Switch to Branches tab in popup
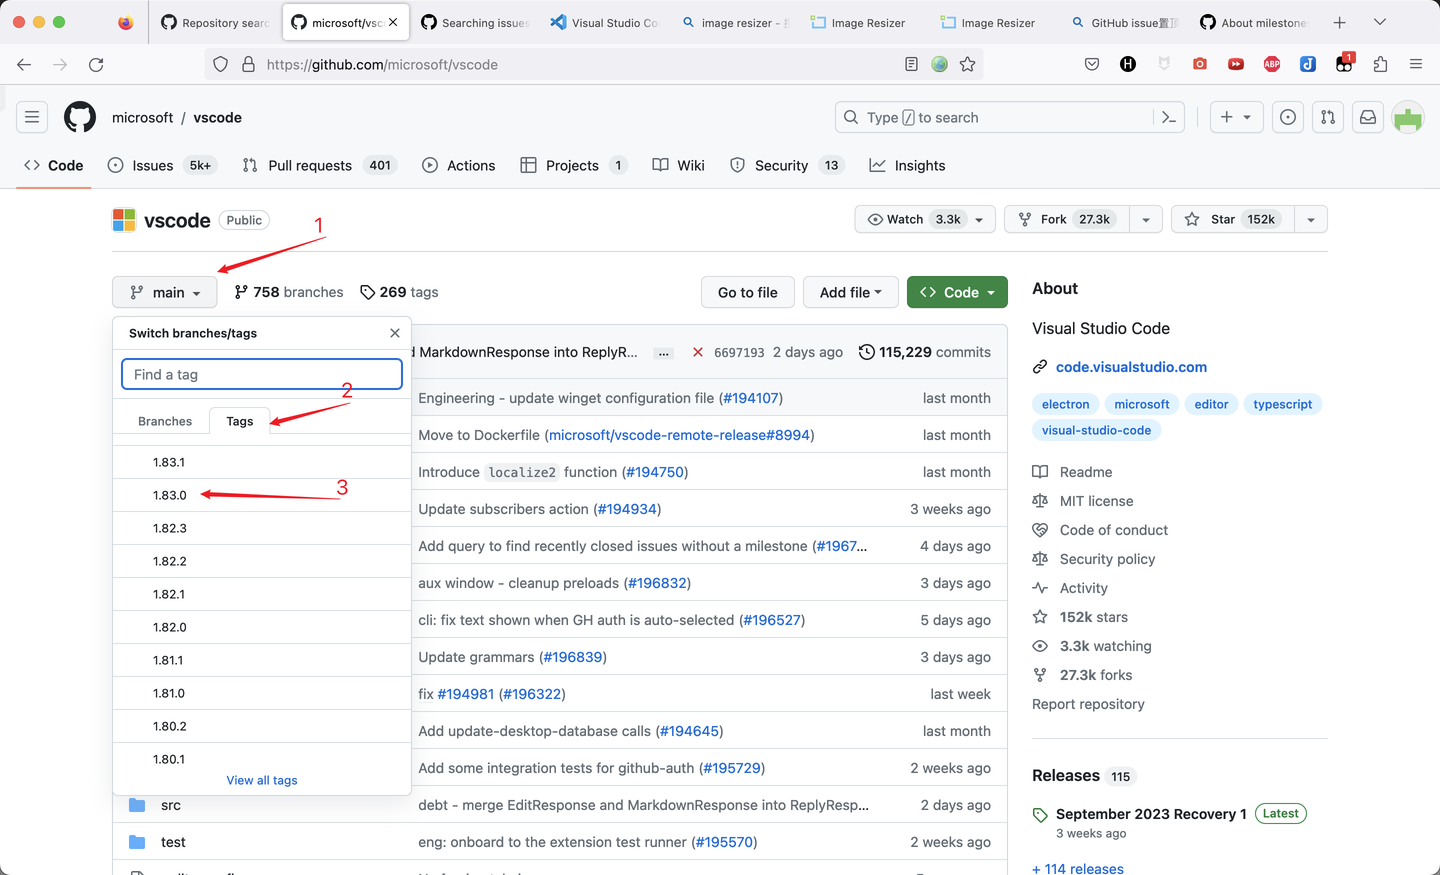1440x875 pixels. point(165,421)
